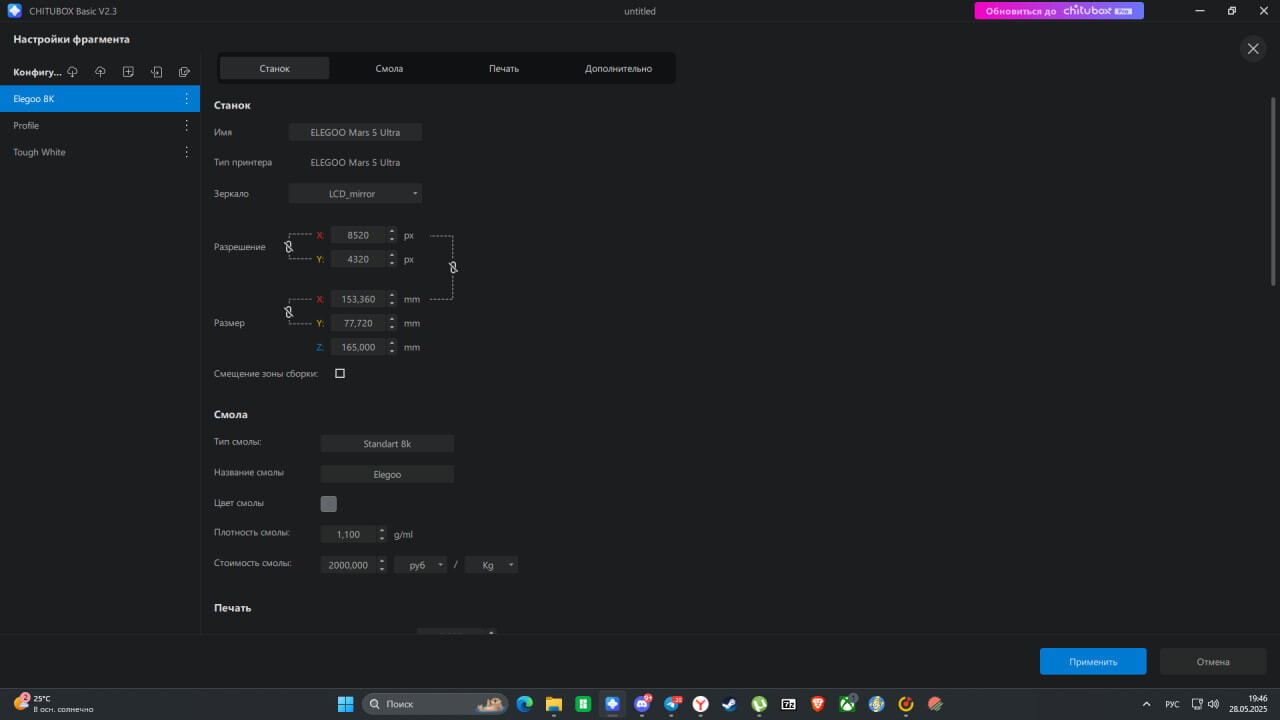Viewport: 1280px width, 720px height.
Task: Click the Применить button
Action: click(1093, 661)
